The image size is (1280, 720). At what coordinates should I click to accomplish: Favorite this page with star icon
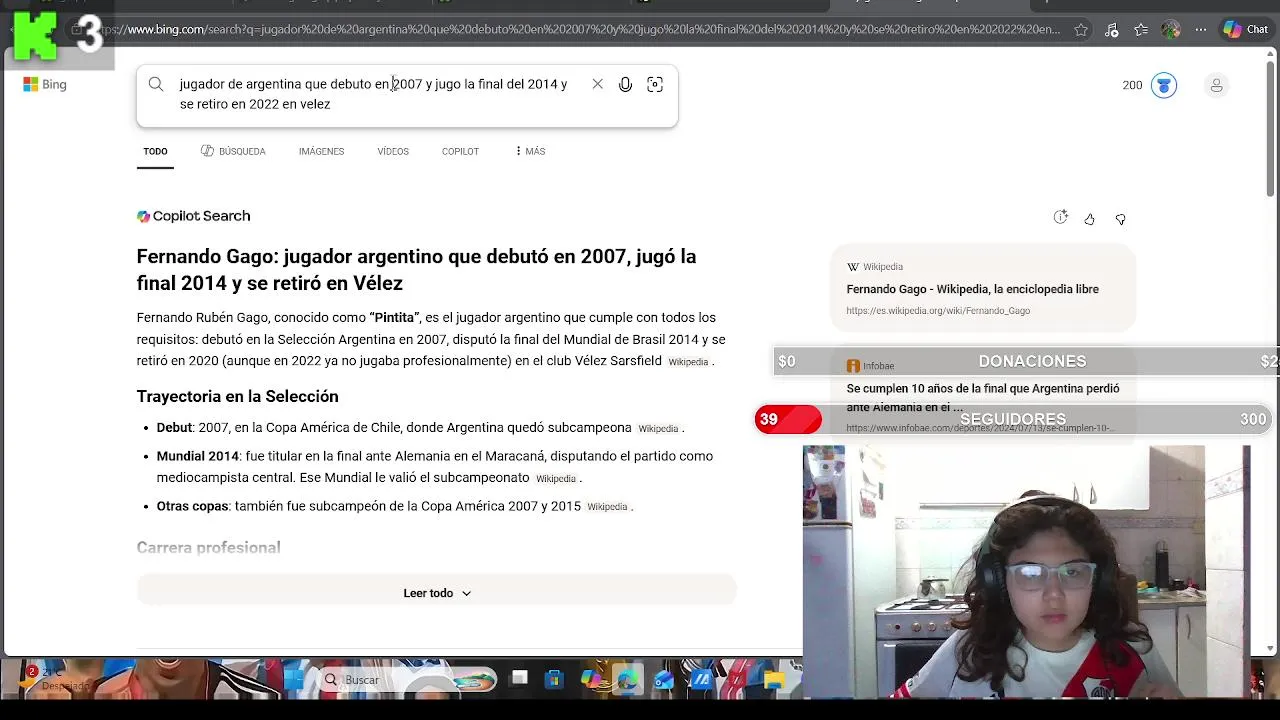pos(1081,30)
